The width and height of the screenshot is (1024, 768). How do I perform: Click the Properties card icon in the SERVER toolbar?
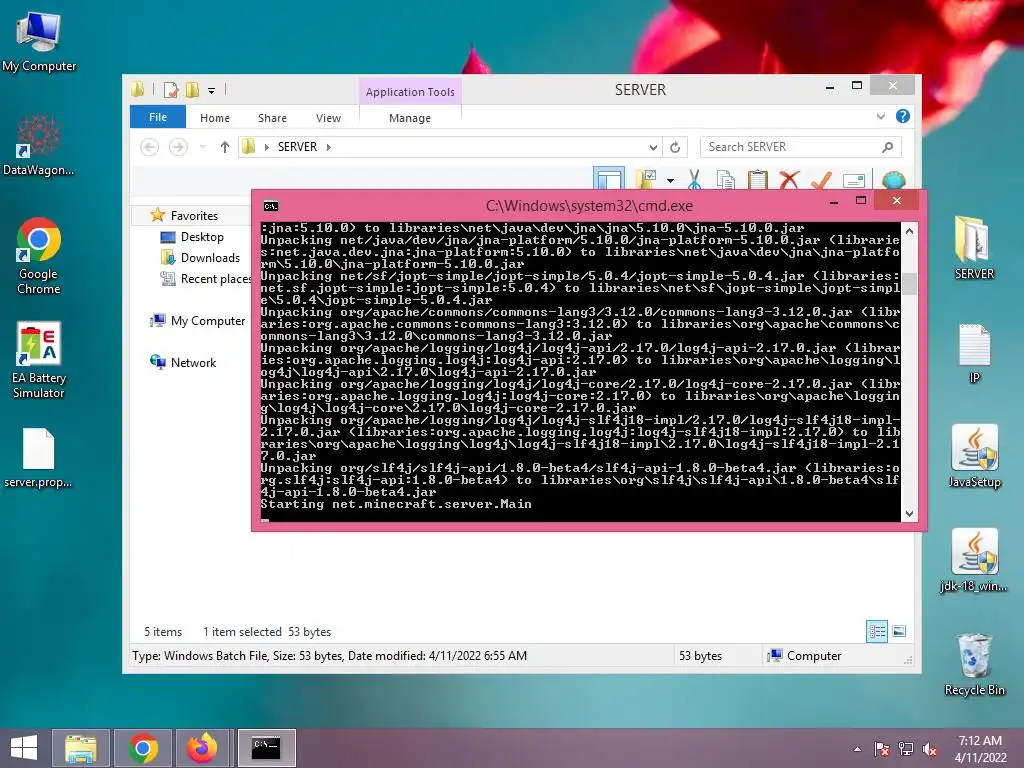854,180
